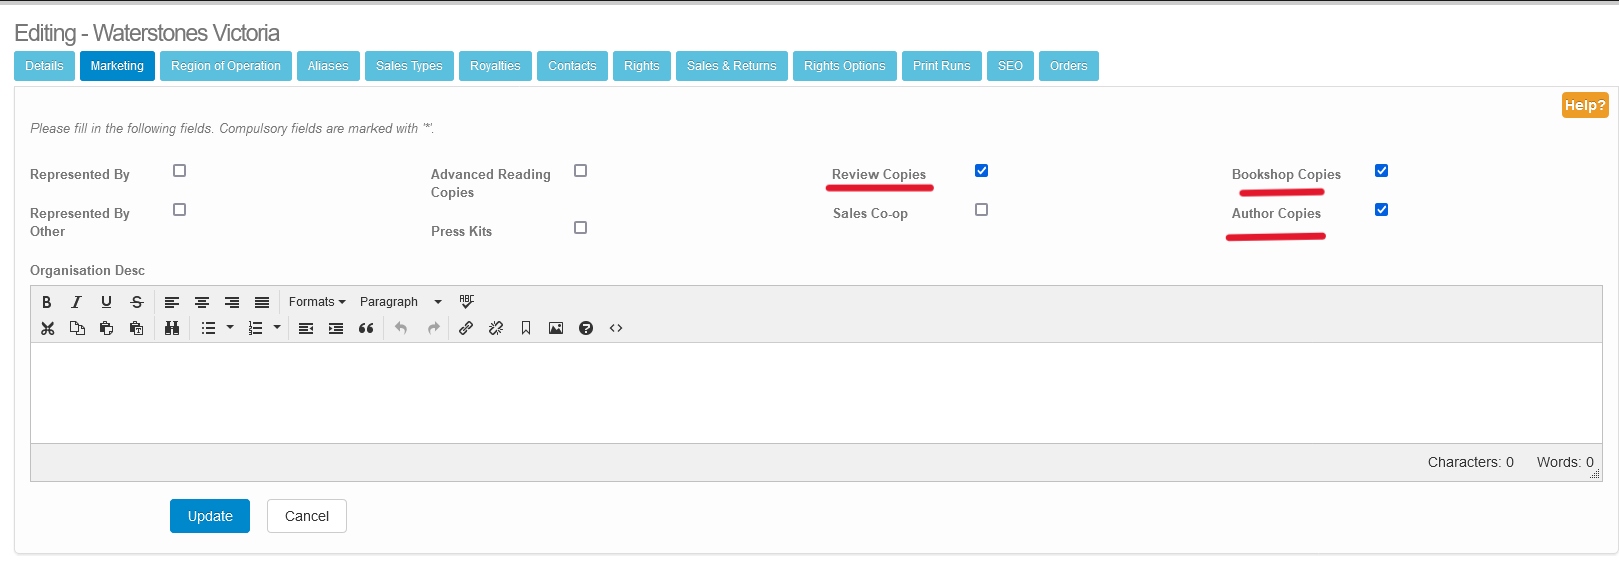The height and width of the screenshot is (582, 1619).
Task: Insert an image
Action: pyautogui.click(x=556, y=328)
